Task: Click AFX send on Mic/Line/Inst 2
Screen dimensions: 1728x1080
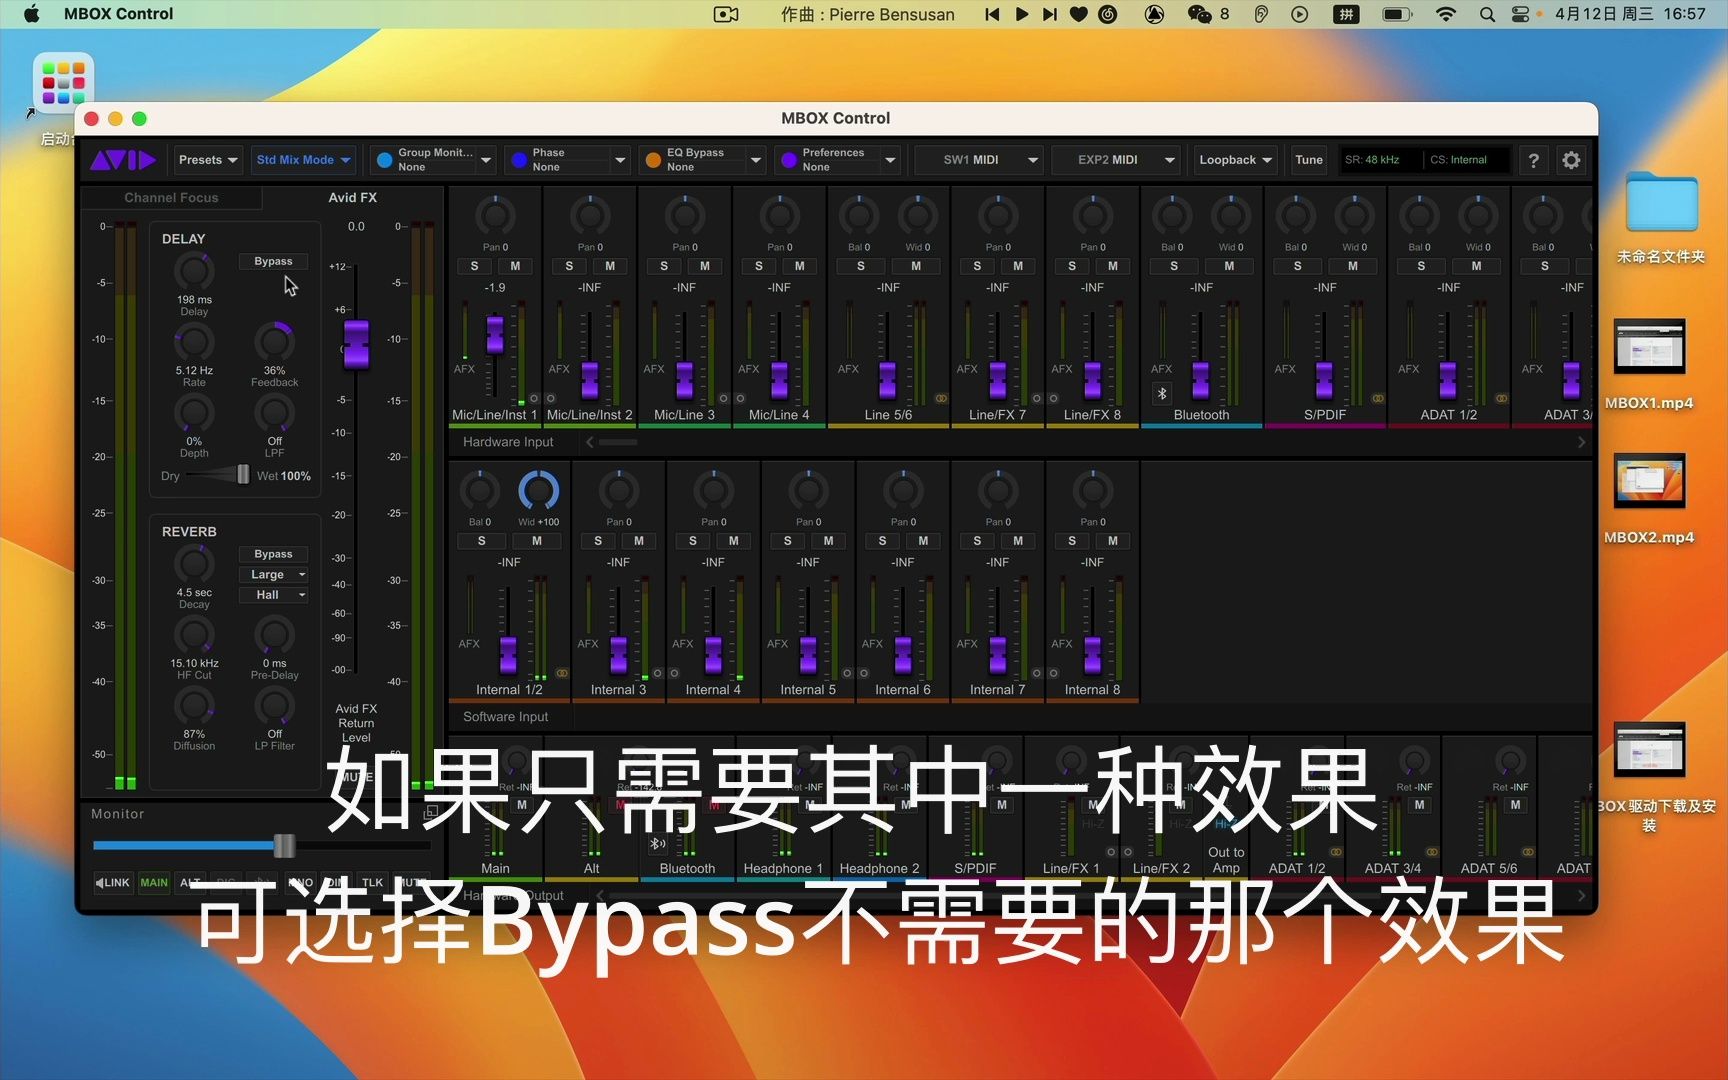Action: tap(559, 369)
